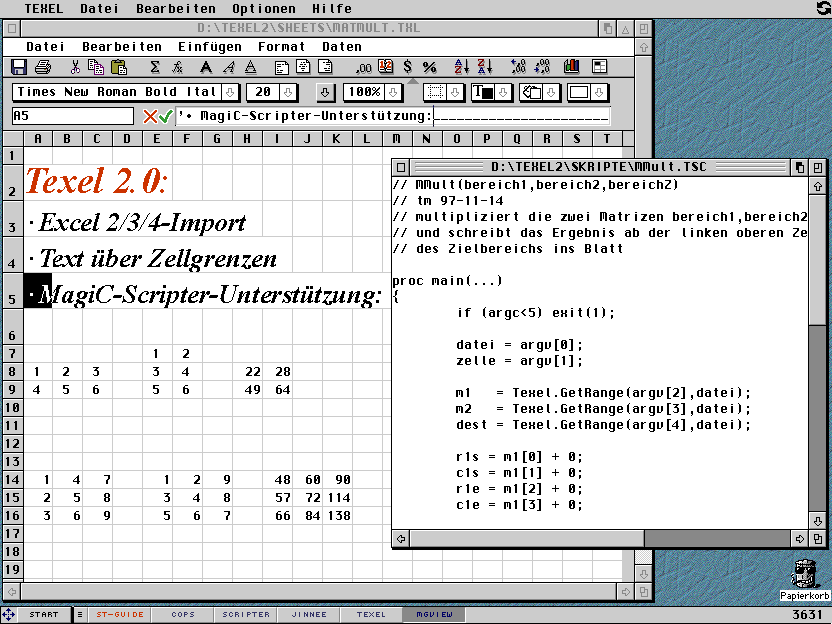Sort ascending with the A-Z icon
Viewport: 832px width, 624px height.
462,67
